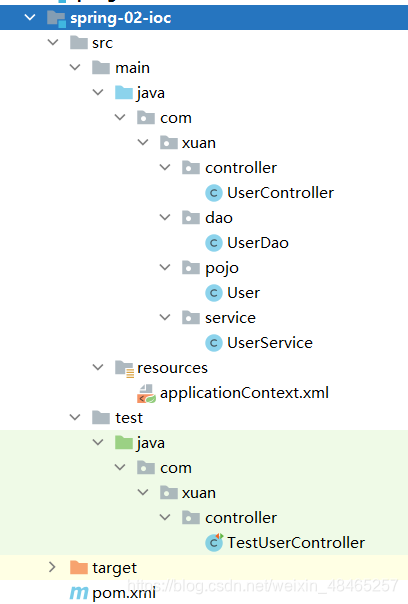This screenshot has width=408, height=604.
Task: Collapse the java folder under test
Action: [x=98, y=443]
